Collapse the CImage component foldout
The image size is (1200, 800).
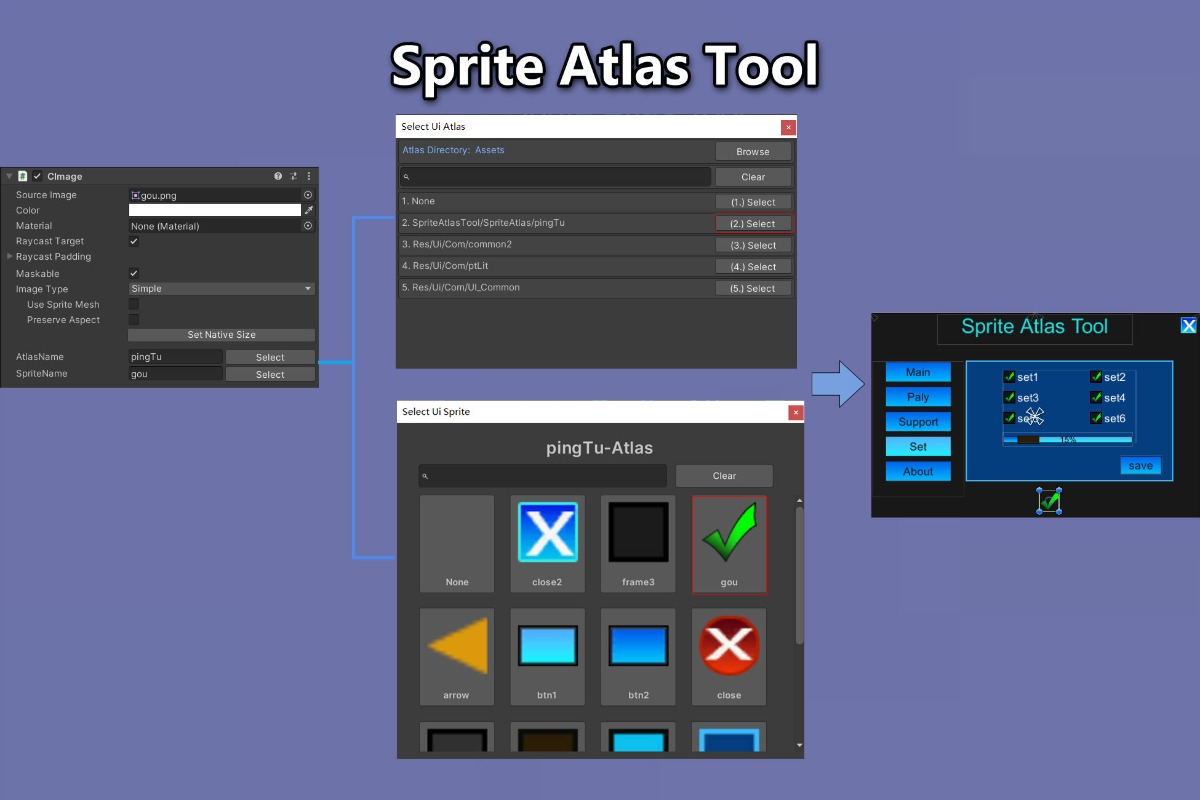(9, 176)
